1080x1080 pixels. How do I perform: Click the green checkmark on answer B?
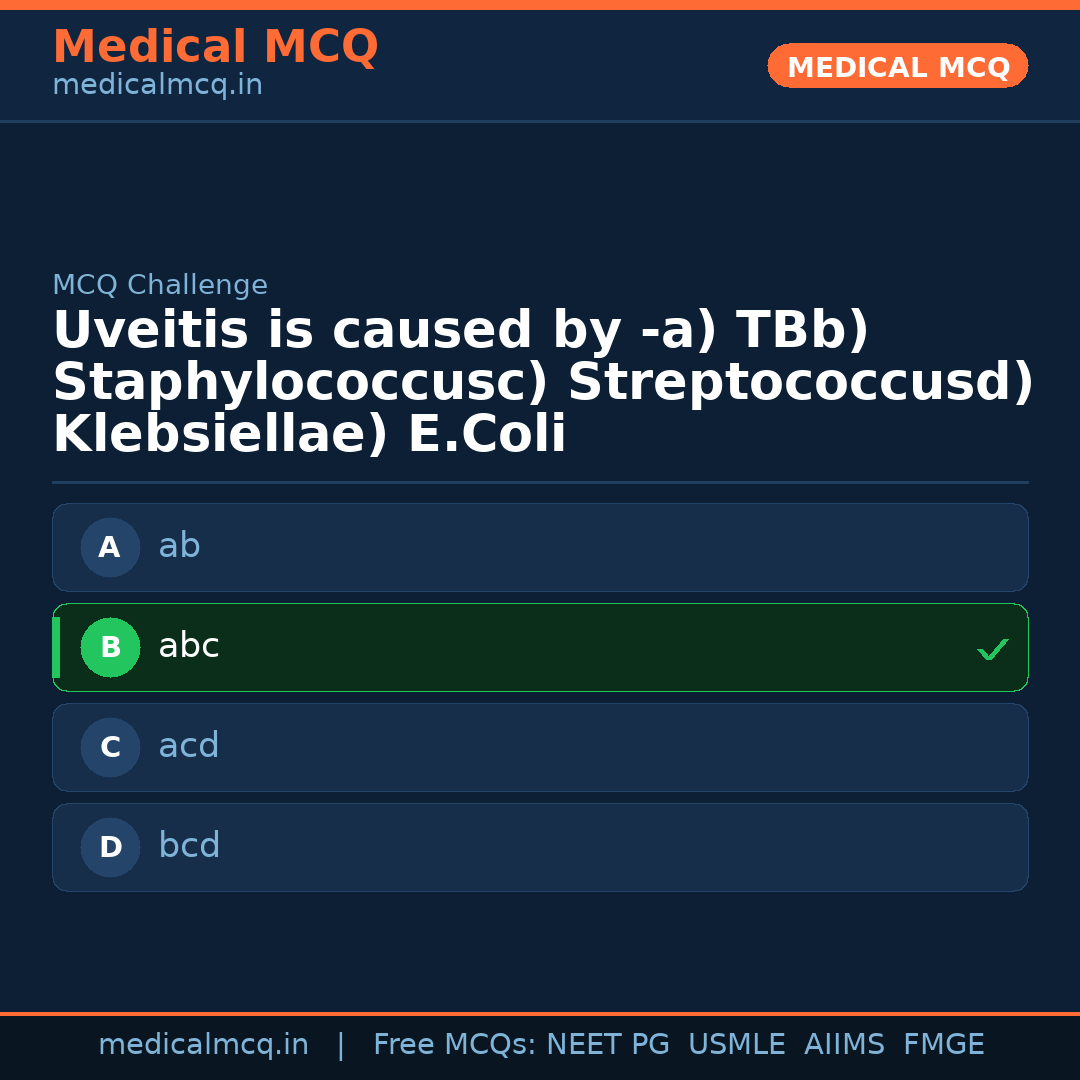[x=993, y=649]
